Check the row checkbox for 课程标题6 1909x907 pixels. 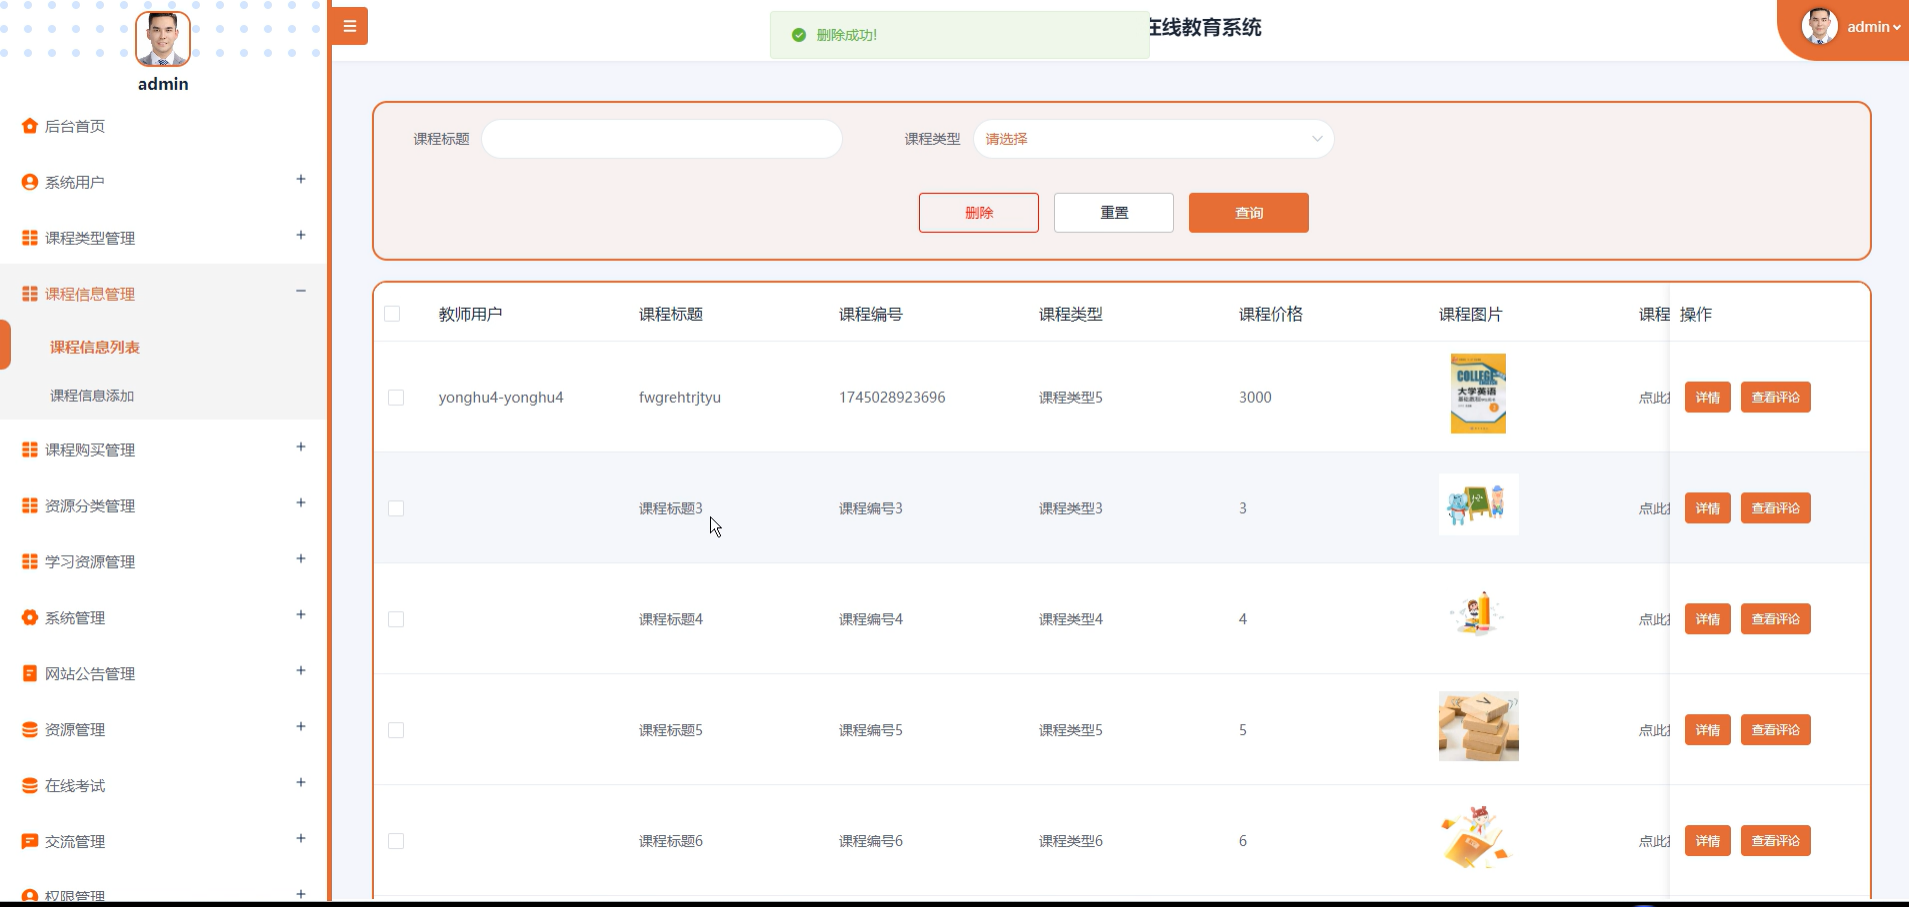click(x=396, y=841)
